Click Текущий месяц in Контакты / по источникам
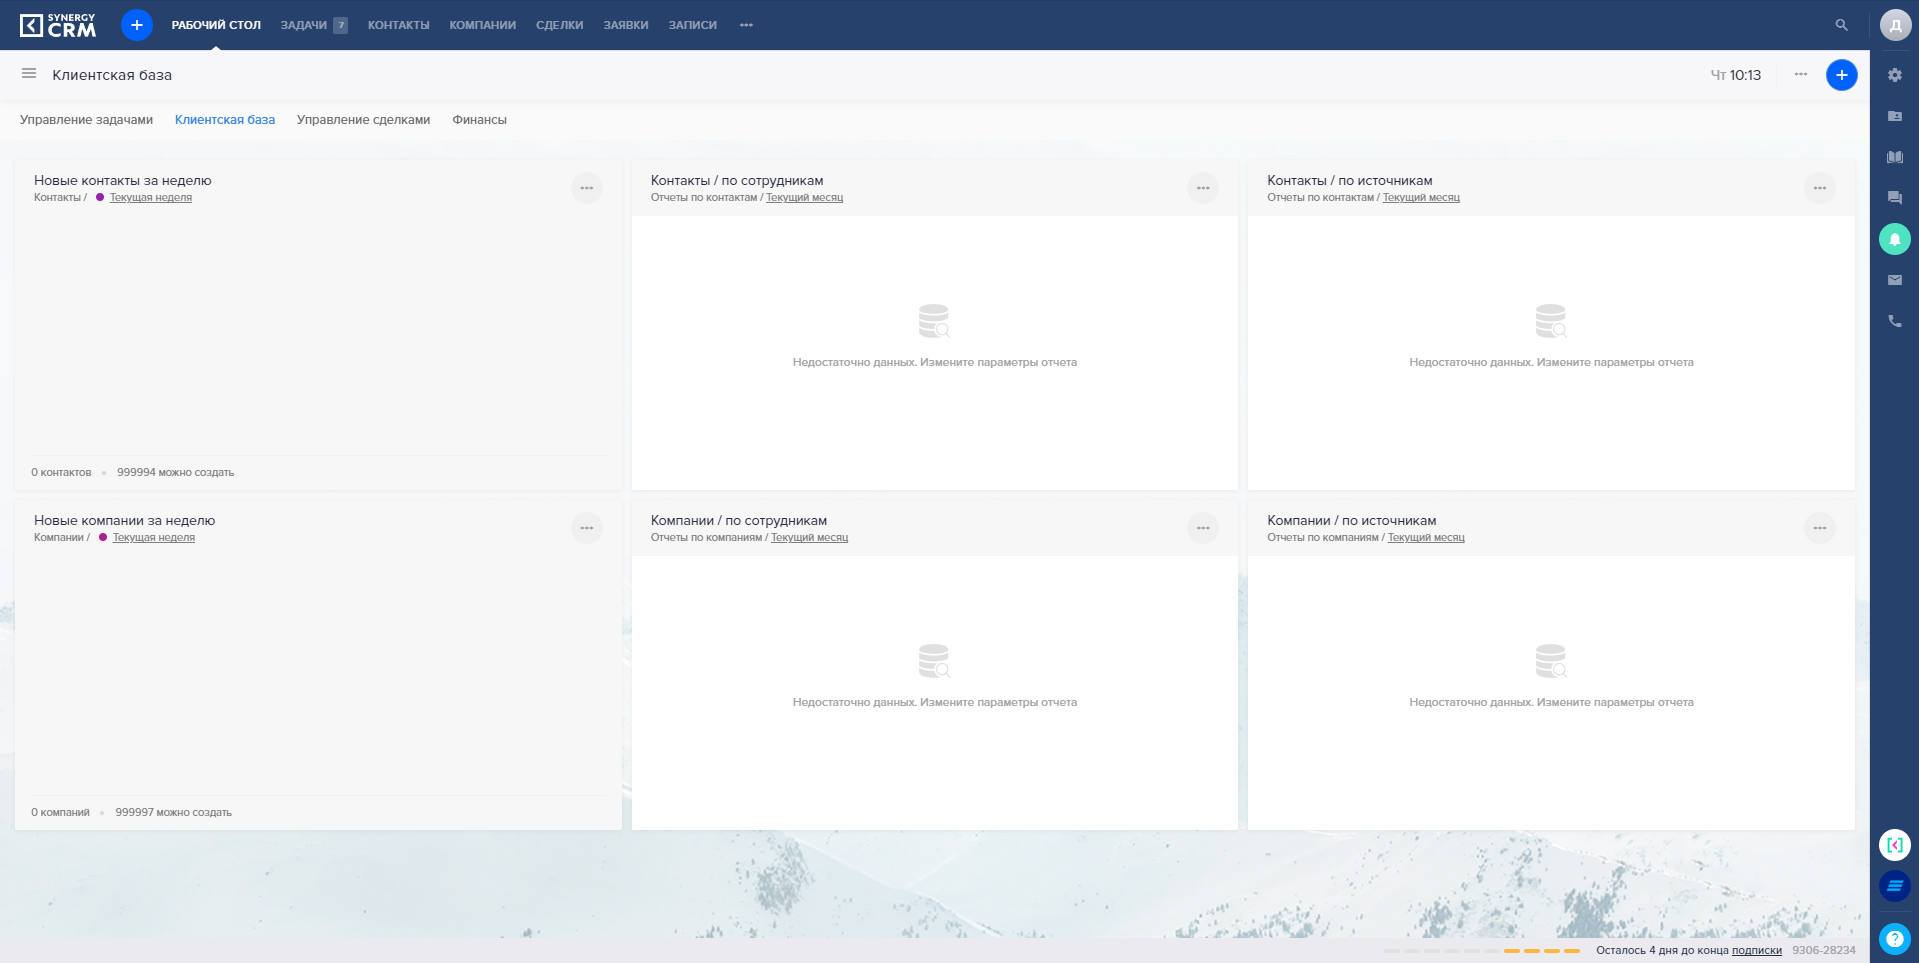This screenshot has width=1919, height=963. click(1421, 198)
